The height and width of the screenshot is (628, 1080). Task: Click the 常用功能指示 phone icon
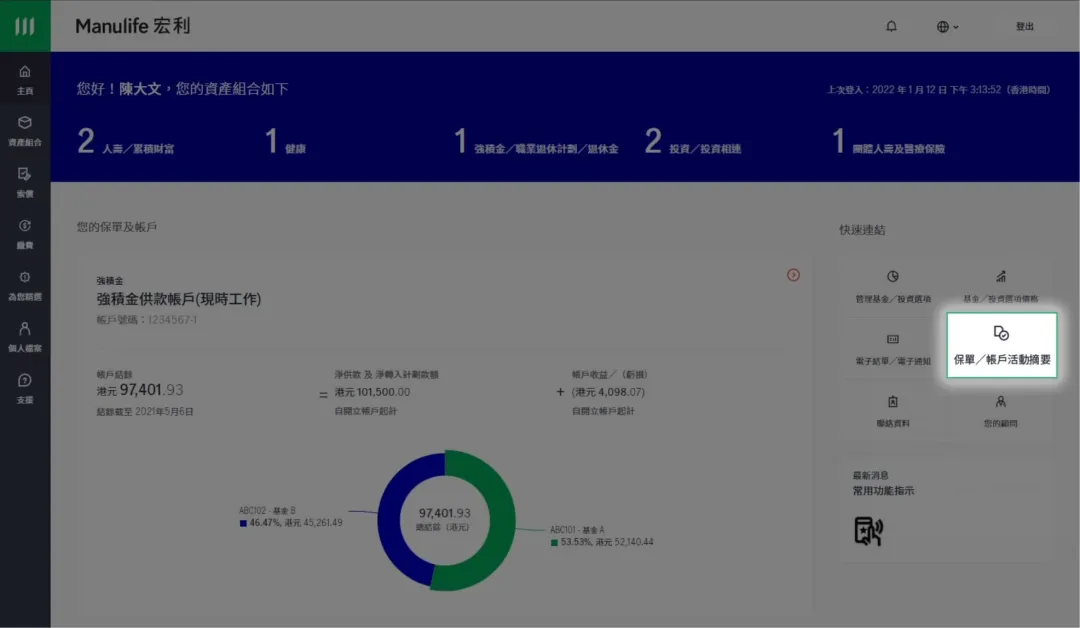(868, 531)
